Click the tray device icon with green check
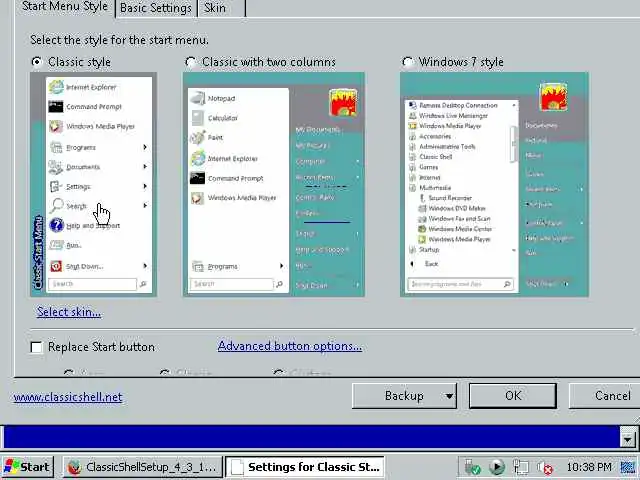The height and width of the screenshot is (480, 640). [x=472, y=467]
